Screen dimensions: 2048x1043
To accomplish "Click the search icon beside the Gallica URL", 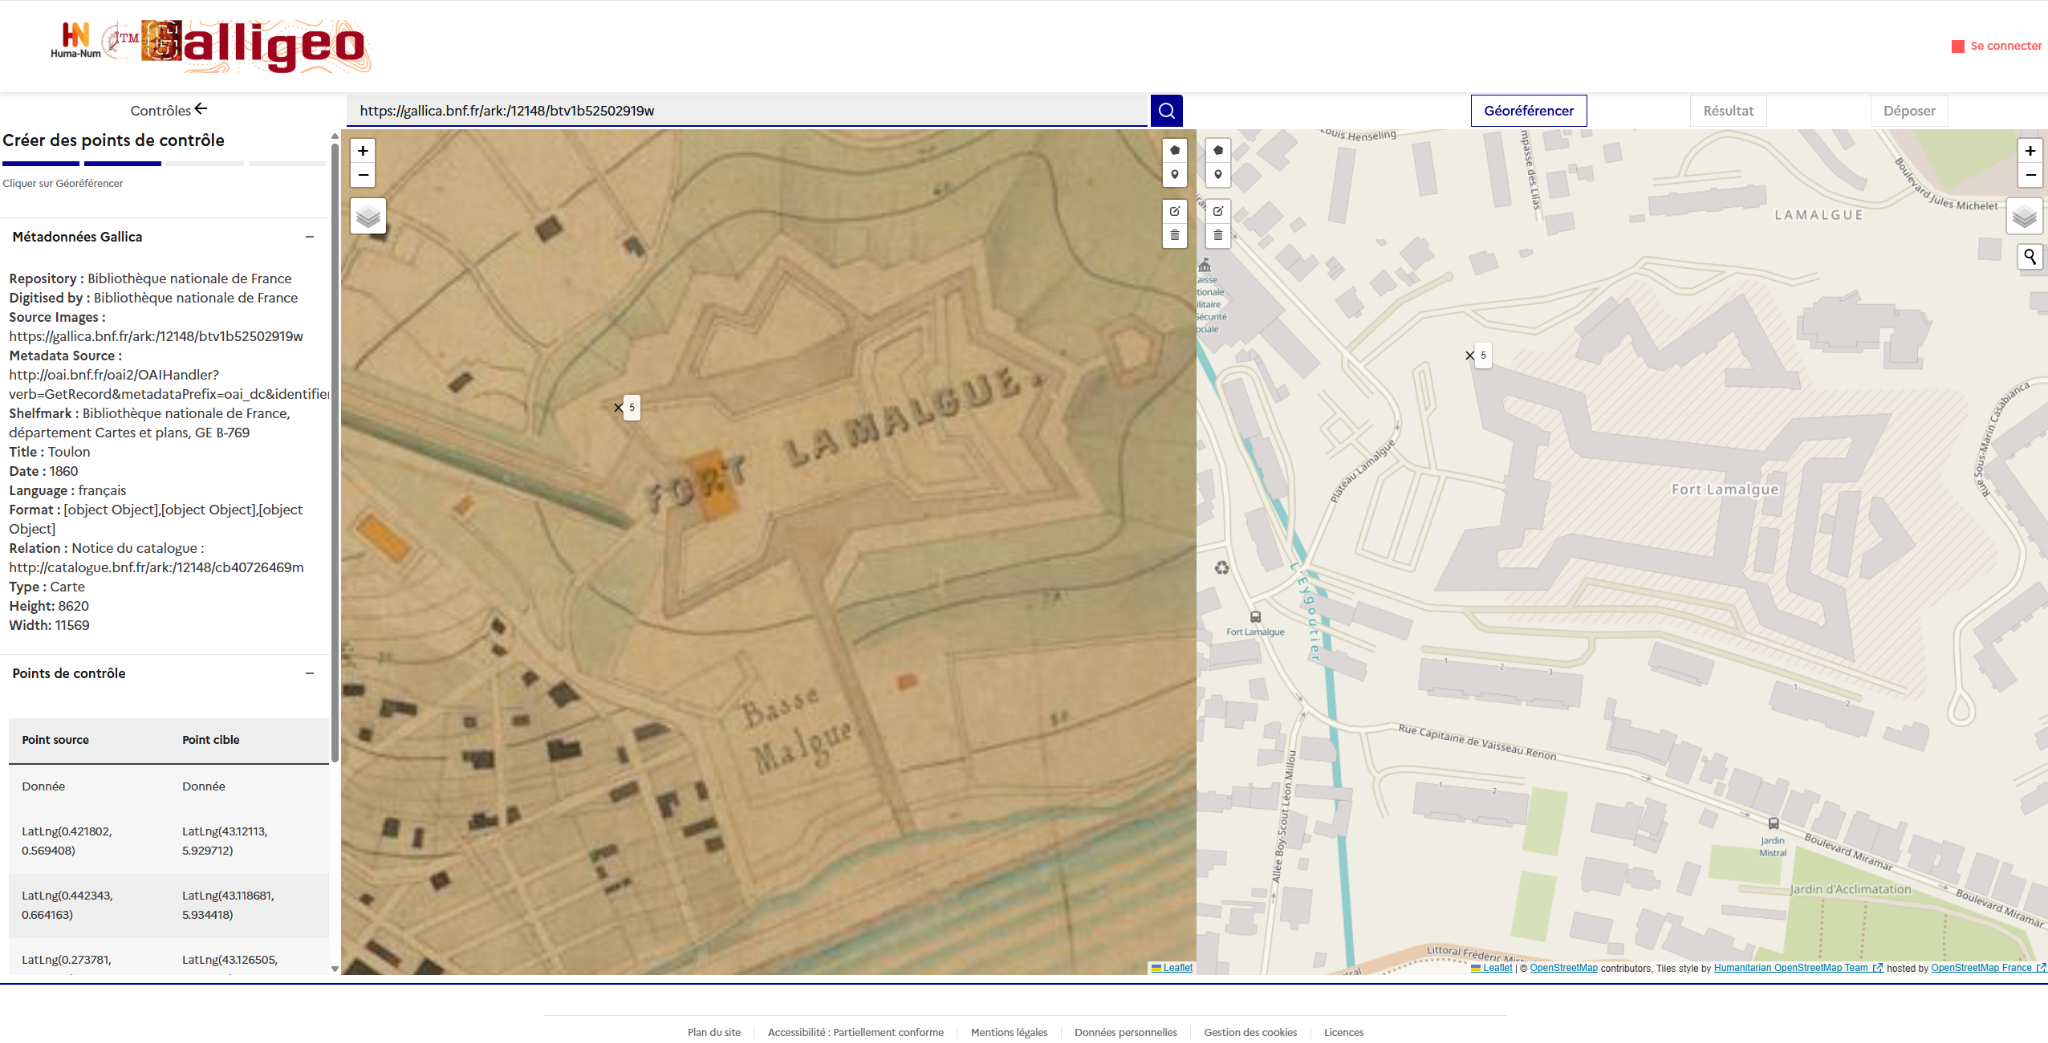I will coord(1166,111).
